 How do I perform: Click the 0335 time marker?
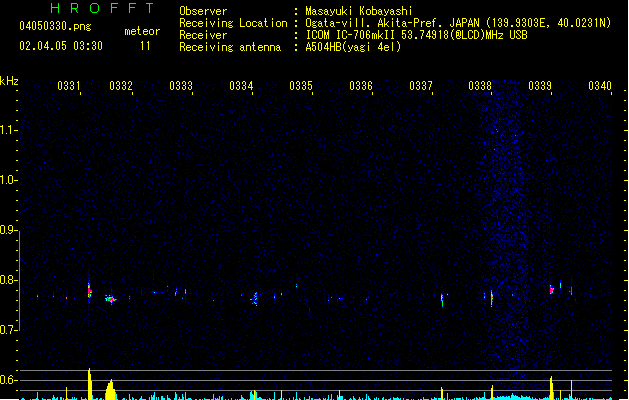301,86
